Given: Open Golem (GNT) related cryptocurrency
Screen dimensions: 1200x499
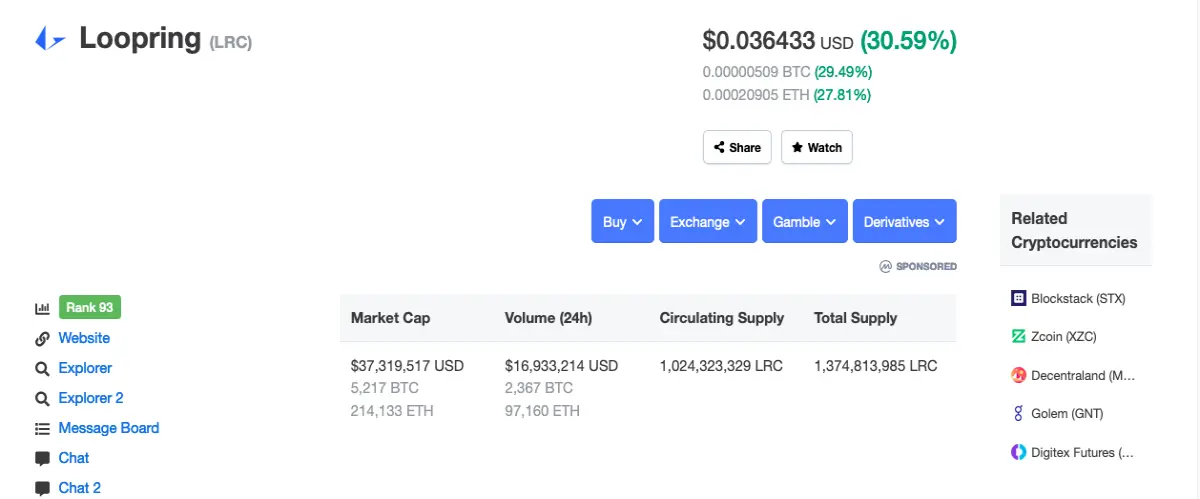Looking at the screenshot, I should click(x=1067, y=413).
